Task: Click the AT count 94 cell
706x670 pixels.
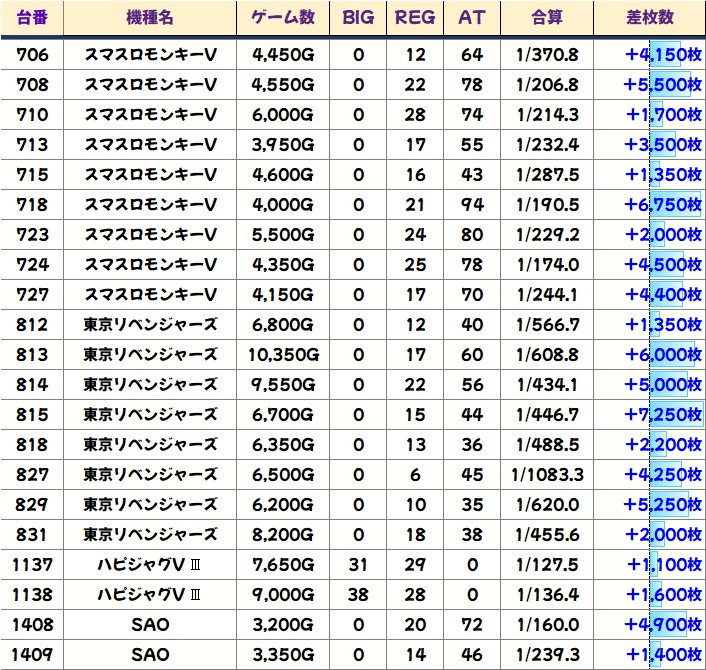Action: pos(471,205)
